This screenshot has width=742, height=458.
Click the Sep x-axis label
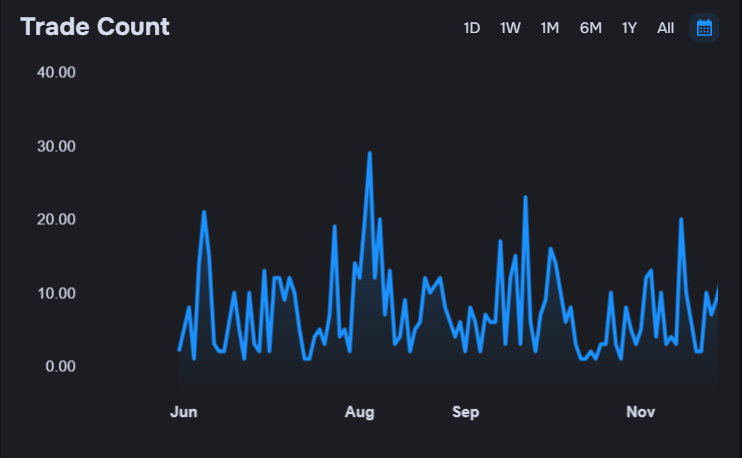click(x=466, y=412)
